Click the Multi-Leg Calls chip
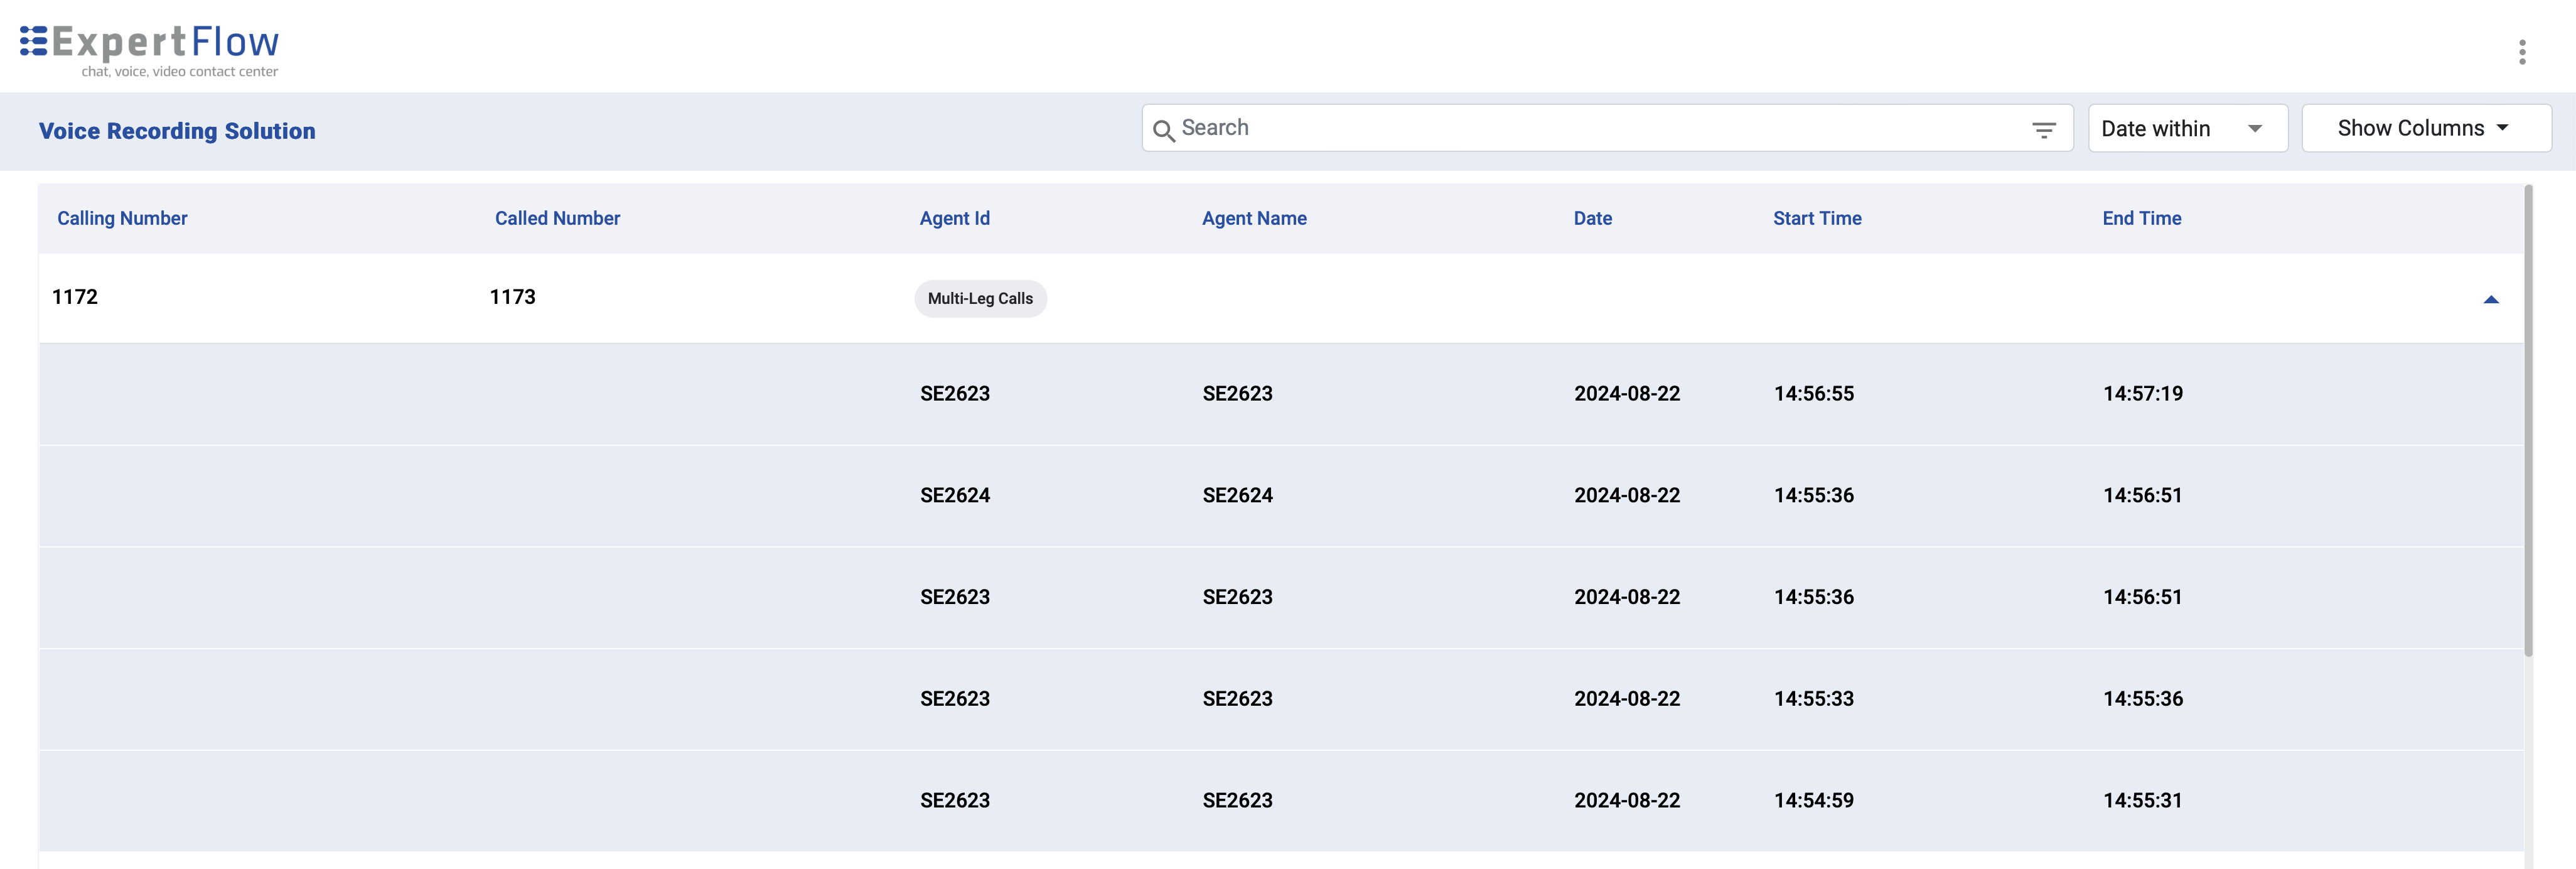The image size is (2576, 869). click(980, 298)
